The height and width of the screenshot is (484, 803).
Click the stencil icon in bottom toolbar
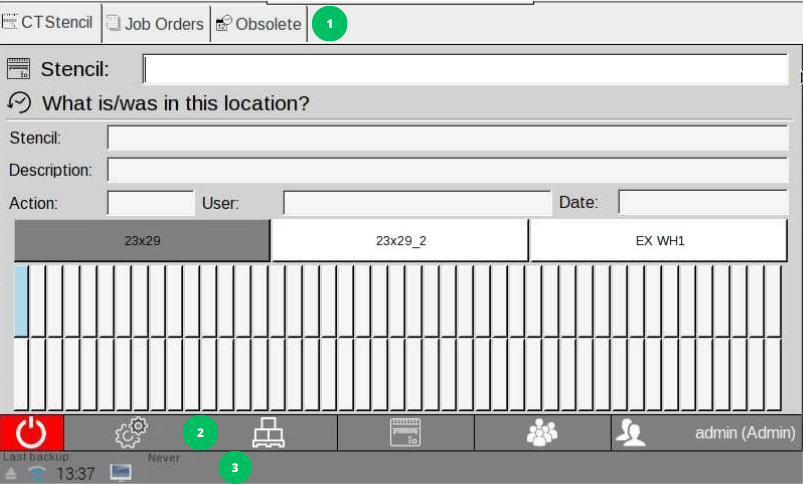[405, 432]
